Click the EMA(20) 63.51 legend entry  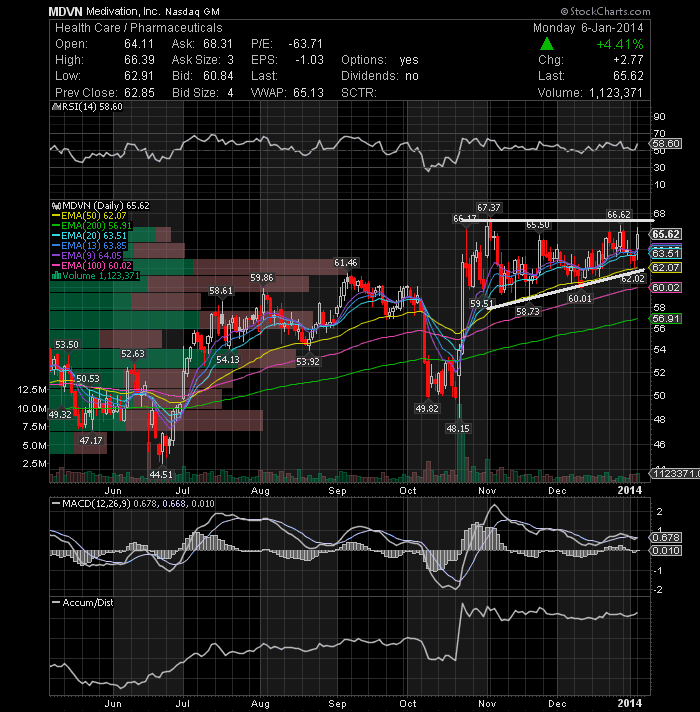89,236
